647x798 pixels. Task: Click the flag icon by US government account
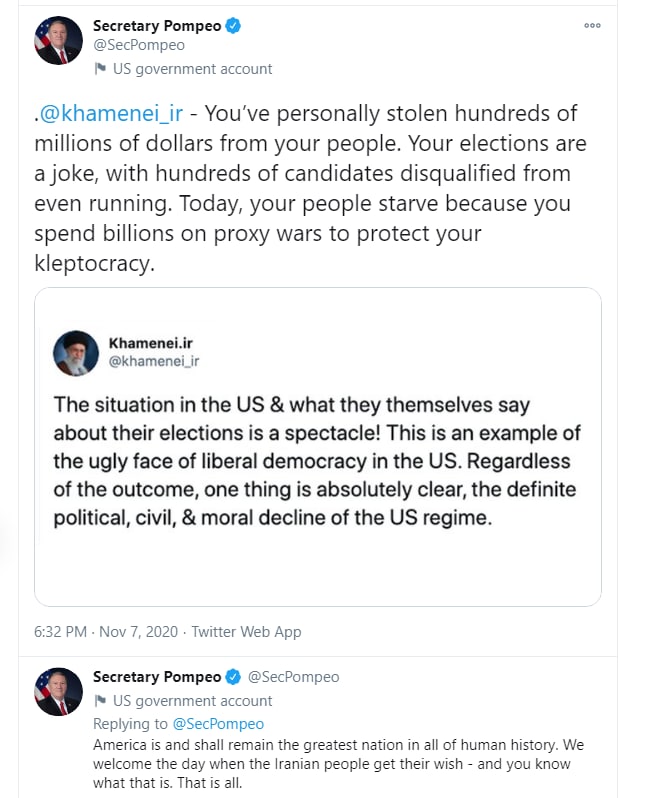coord(99,69)
